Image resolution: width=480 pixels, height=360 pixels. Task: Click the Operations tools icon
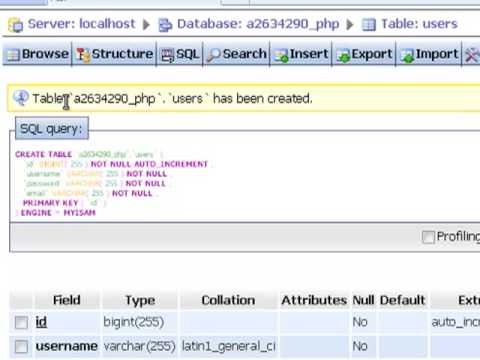coord(472,55)
